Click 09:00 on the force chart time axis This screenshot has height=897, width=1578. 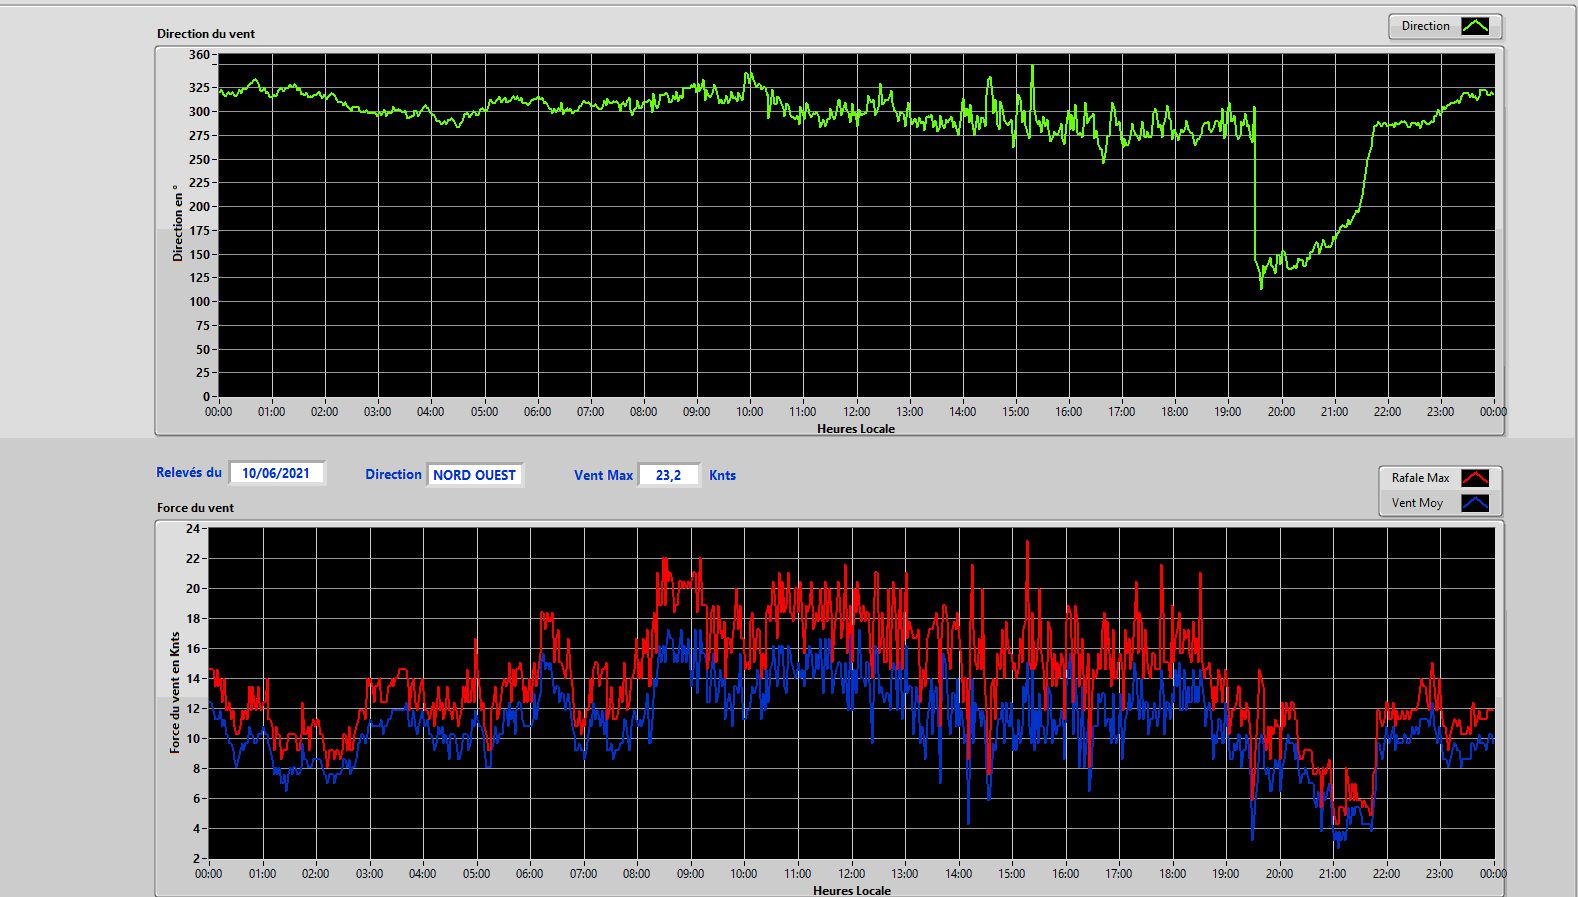[690, 874]
